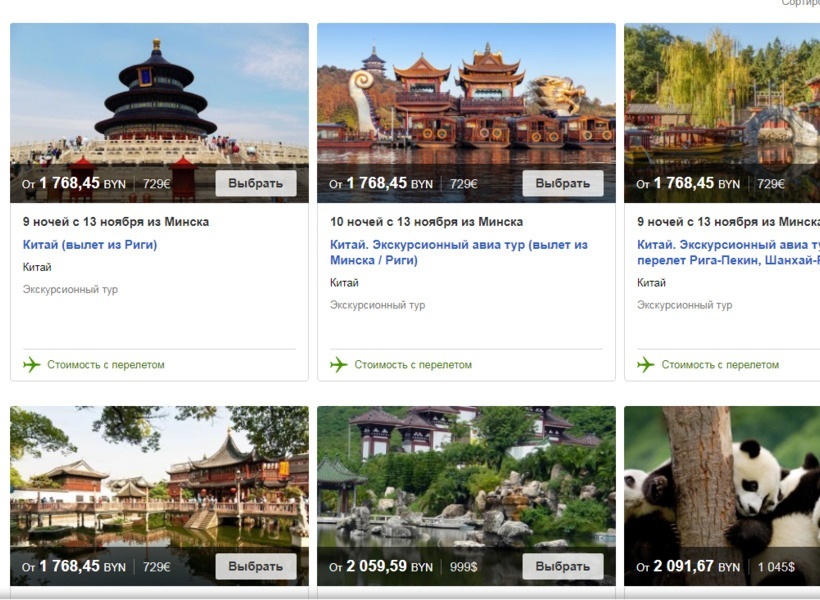Open the Китай (вылет из Риги) tour link
The image size is (820, 600).
click(x=90, y=245)
